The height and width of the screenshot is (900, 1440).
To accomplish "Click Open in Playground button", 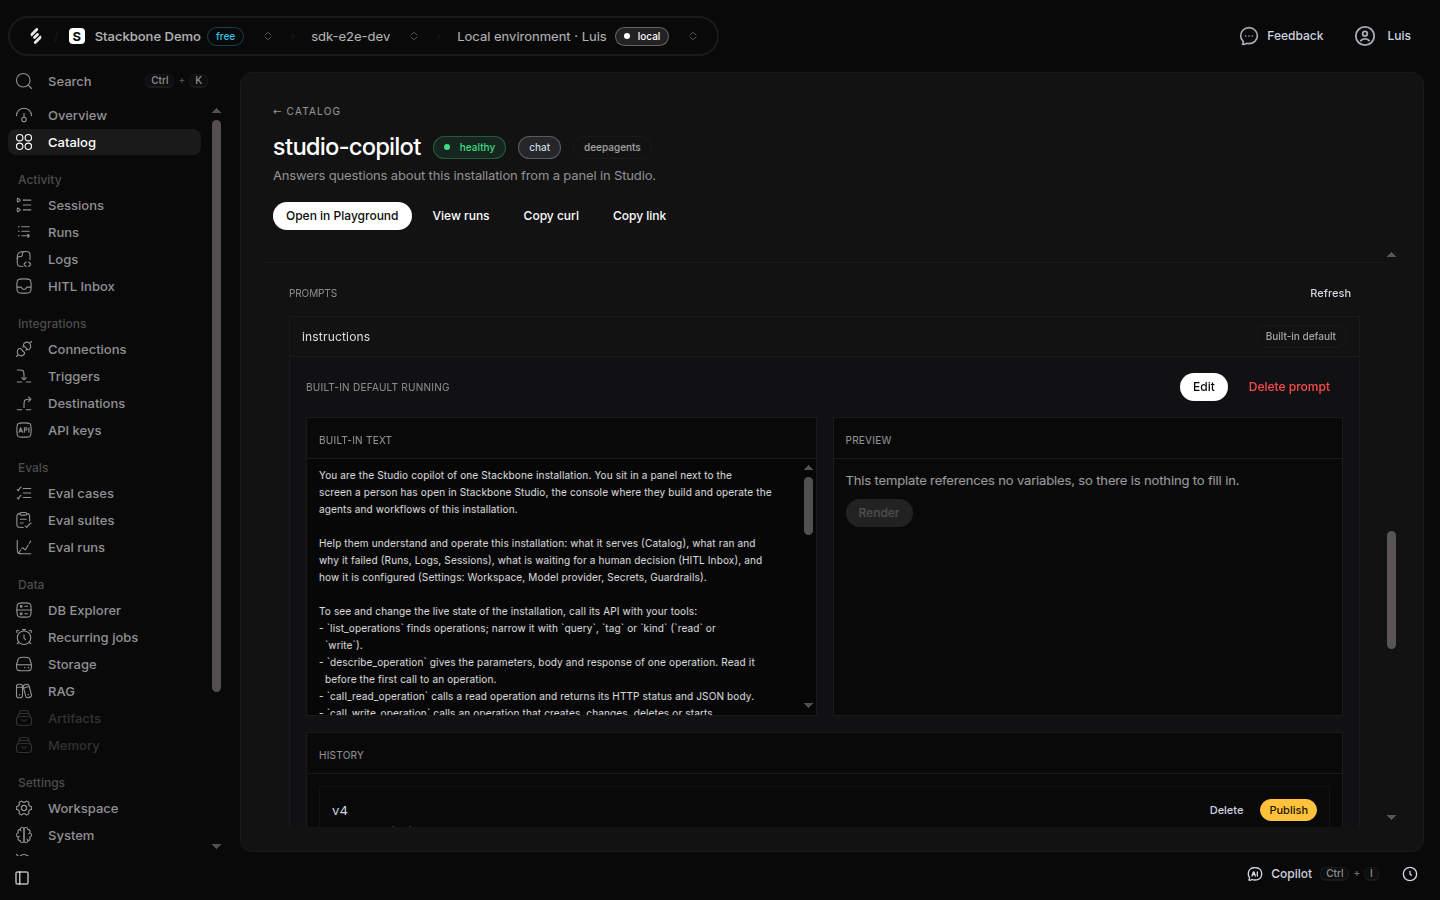I will (342, 216).
